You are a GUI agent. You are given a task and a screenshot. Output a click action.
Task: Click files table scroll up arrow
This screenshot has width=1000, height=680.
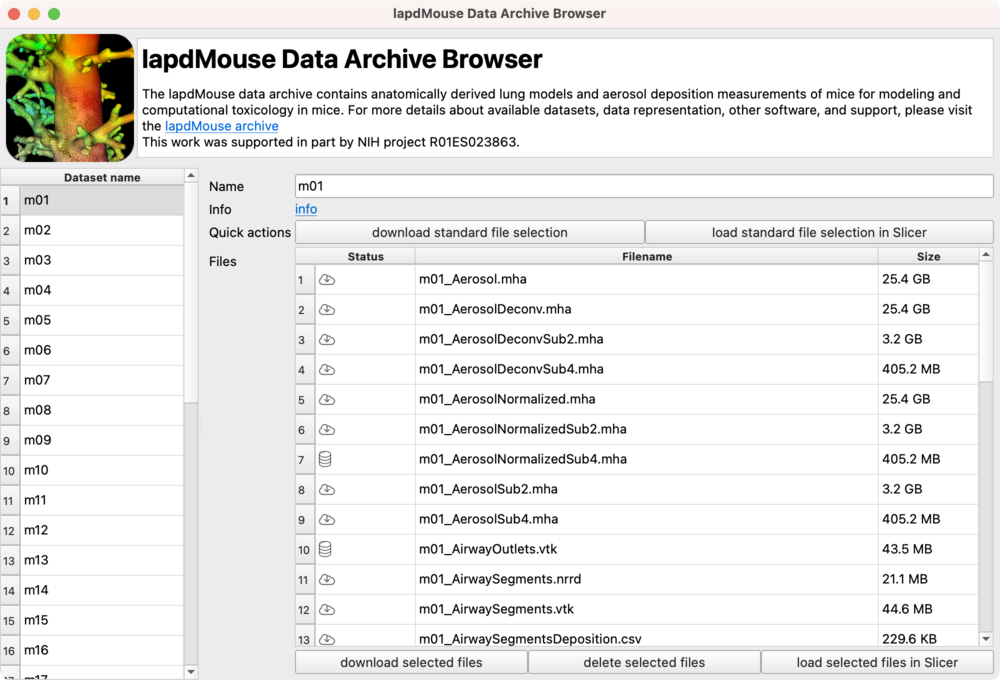[x=986, y=255]
